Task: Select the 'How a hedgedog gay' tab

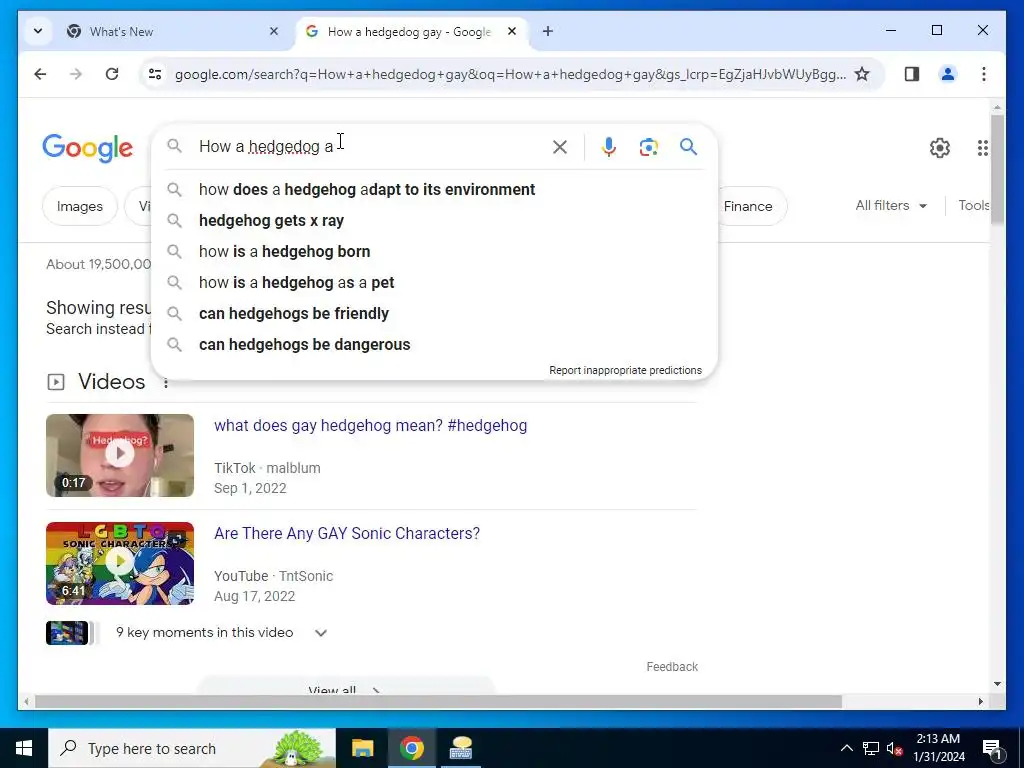Action: pyautogui.click(x=412, y=31)
